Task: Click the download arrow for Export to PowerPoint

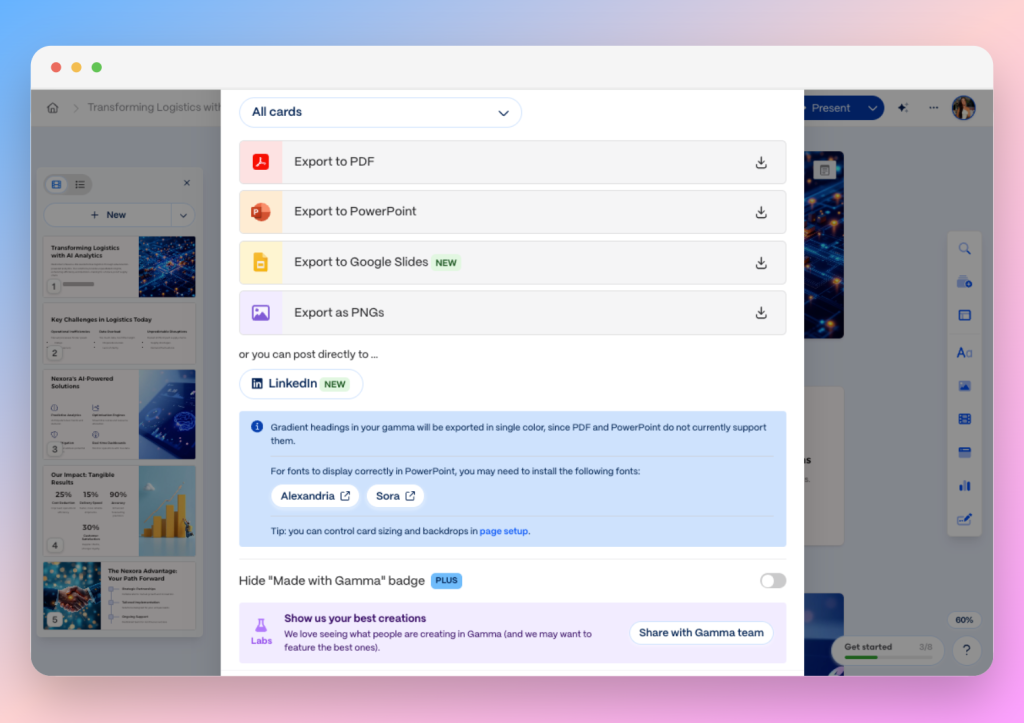Action: (x=761, y=212)
